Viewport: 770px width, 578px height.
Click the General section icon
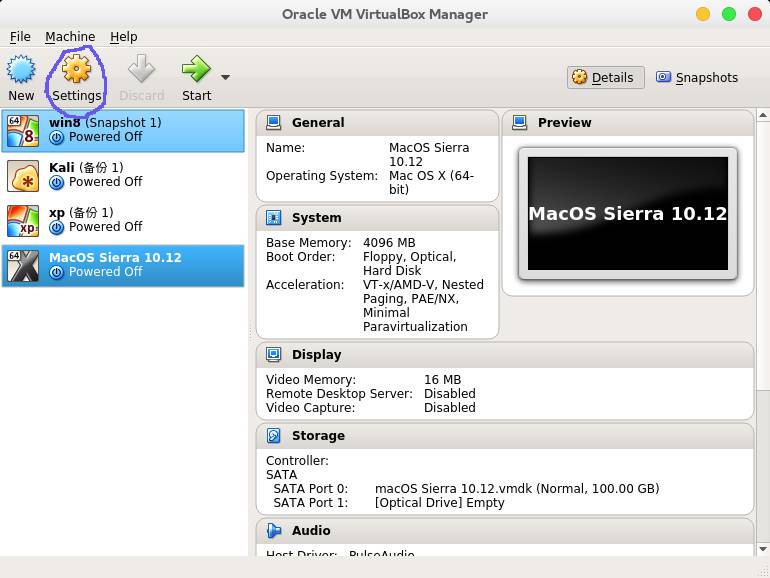pyautogui.click(x=274, y=122)
